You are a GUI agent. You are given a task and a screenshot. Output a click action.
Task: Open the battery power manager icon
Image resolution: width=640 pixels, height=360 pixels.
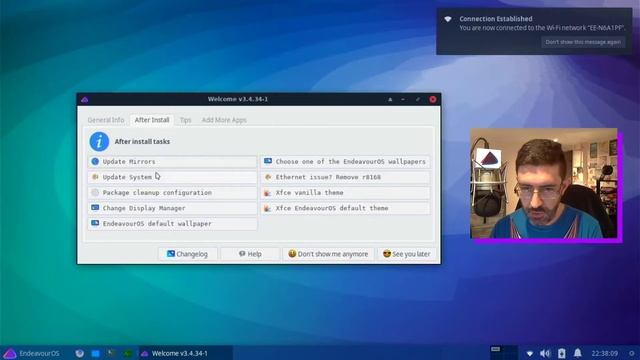562,353
